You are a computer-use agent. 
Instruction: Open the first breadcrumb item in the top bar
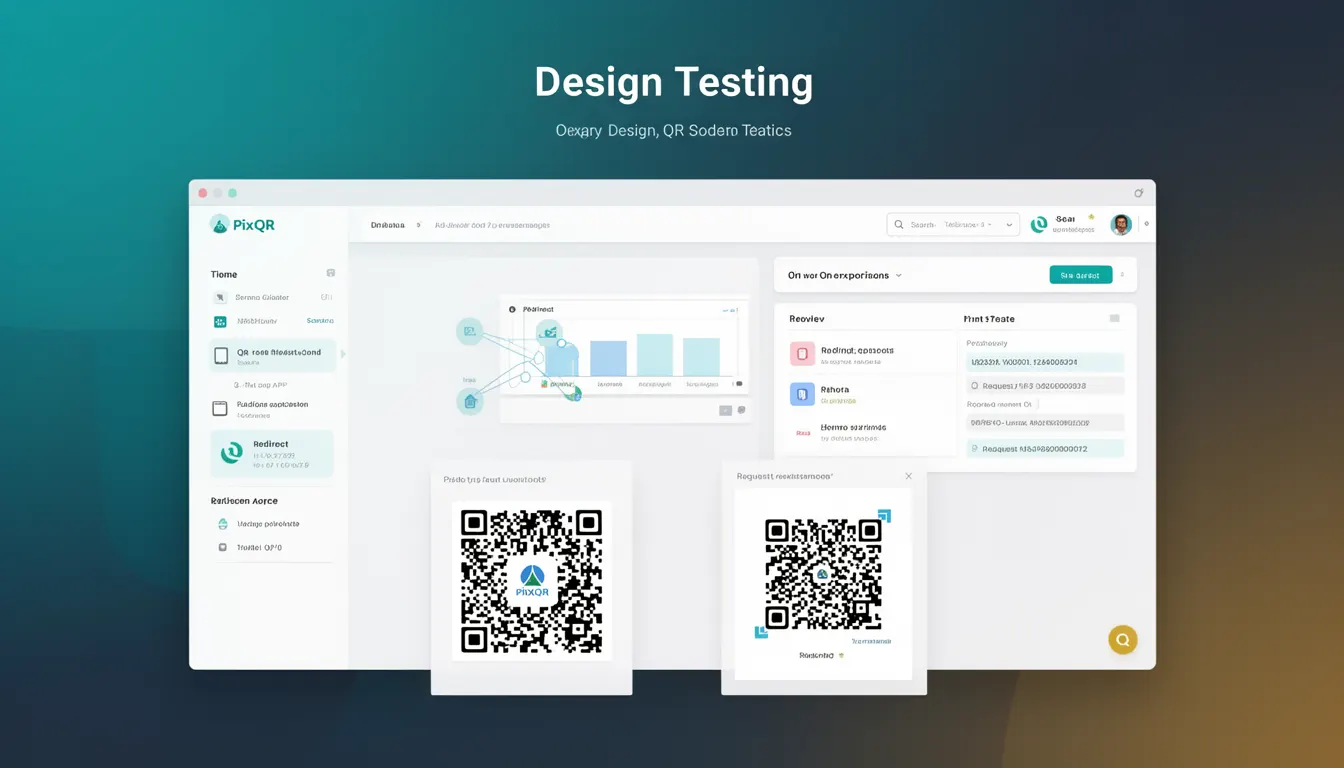click(x=388, y=225)
